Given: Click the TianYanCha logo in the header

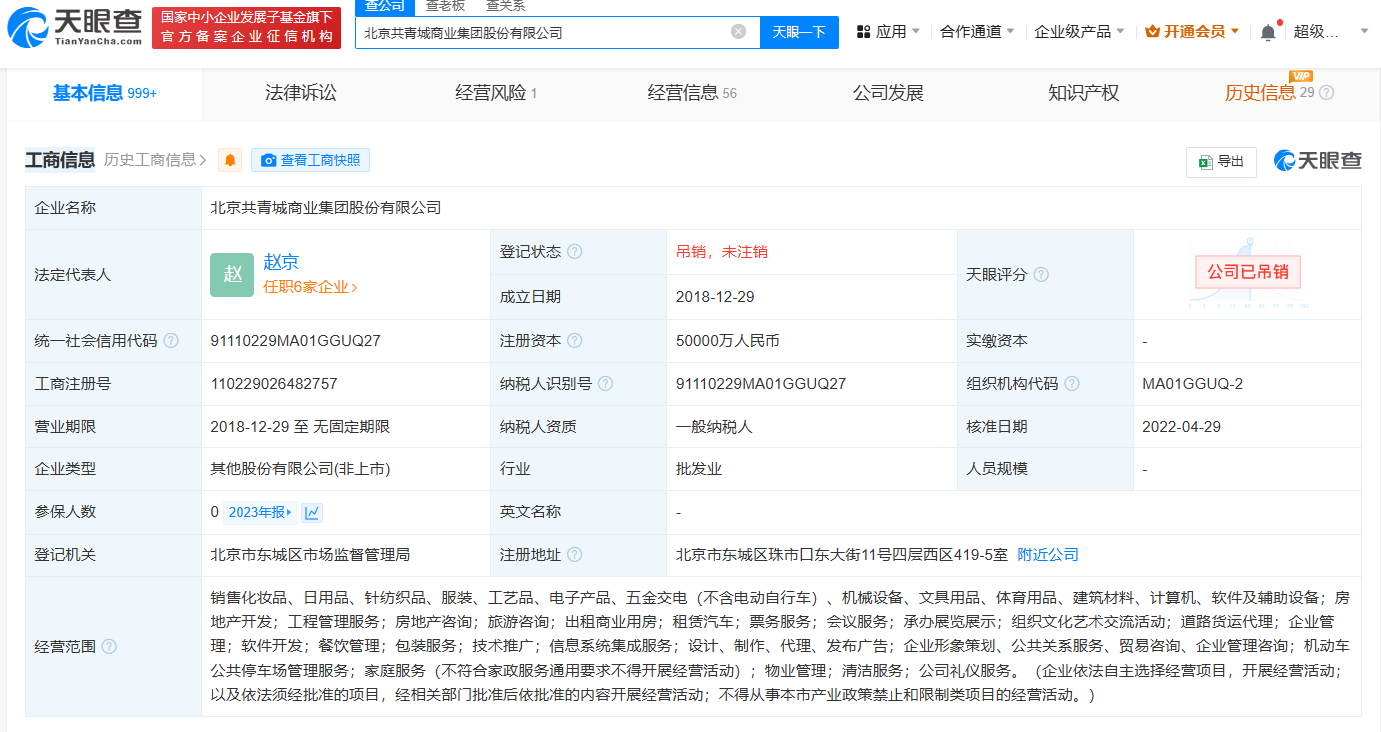Looking at the screenshot, I should pyautogui.click(x=73, y=28).
